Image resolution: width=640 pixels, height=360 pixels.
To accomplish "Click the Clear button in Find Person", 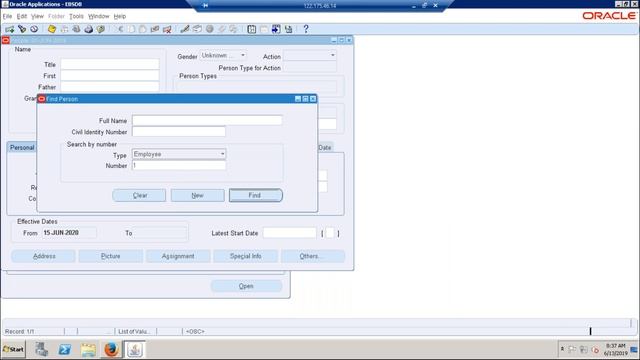I will [x=139, y=196].
